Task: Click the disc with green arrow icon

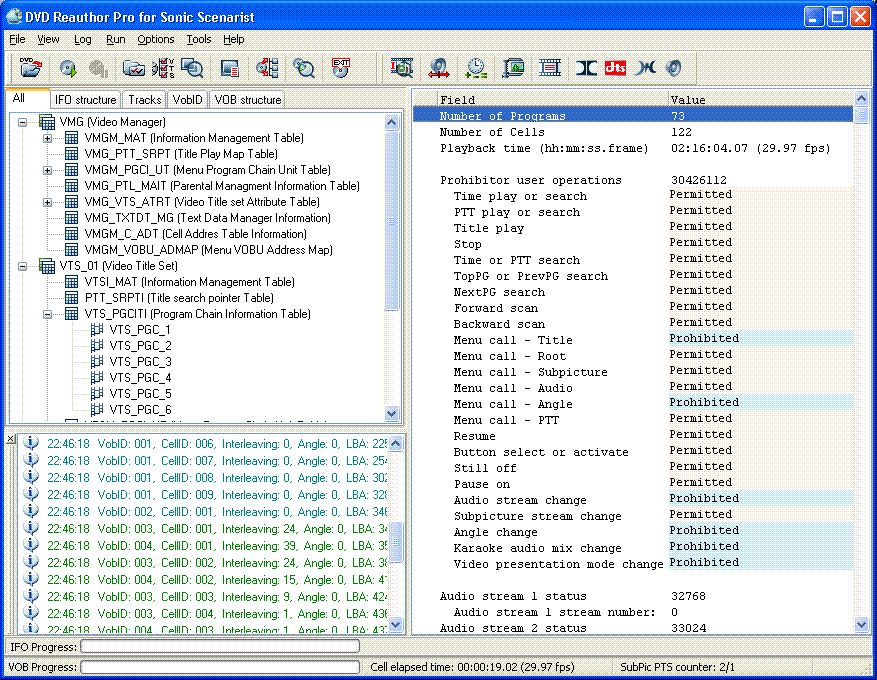Action: point(68,68)
